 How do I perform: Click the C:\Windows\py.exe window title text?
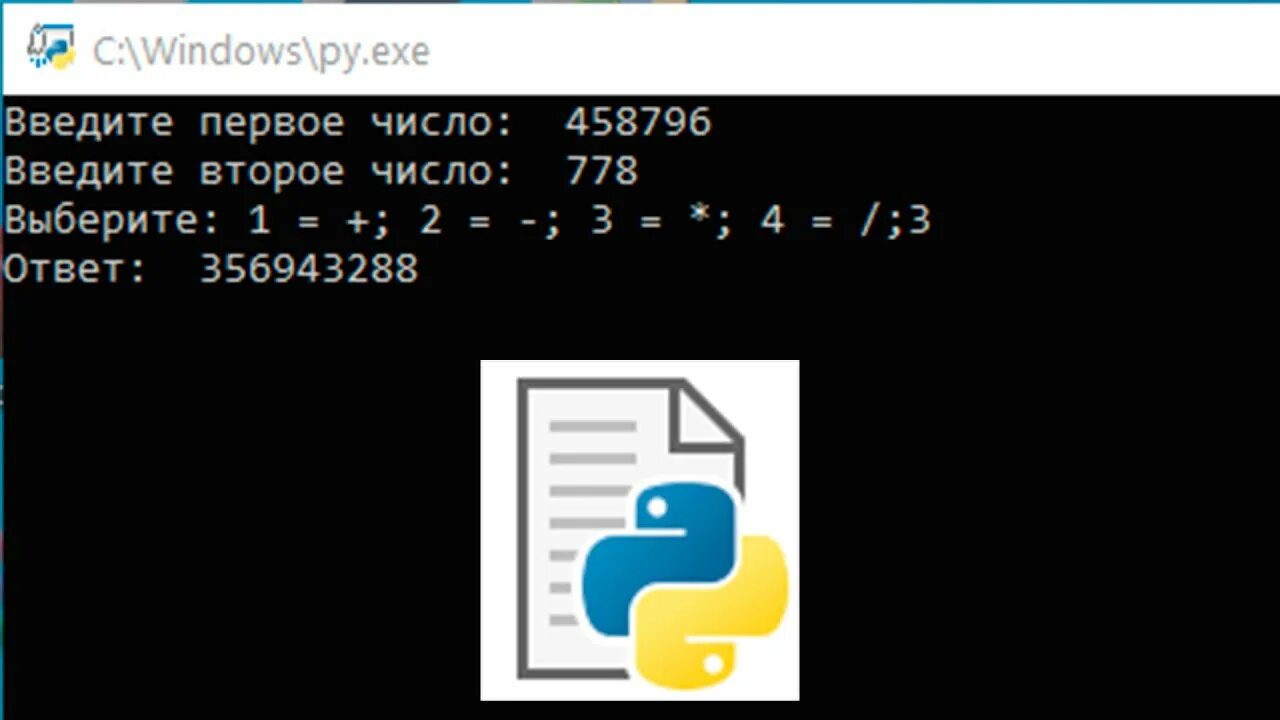tap(261, 51)
